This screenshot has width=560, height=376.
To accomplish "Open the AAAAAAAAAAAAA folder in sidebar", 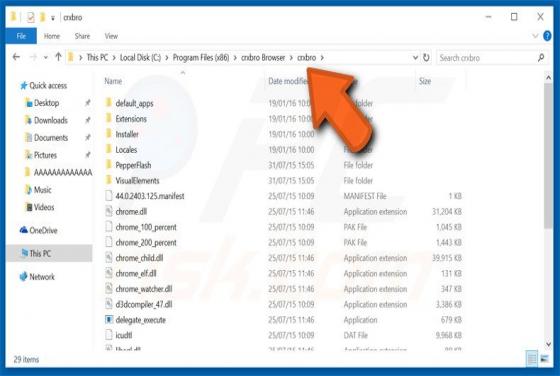I will [59, 173].
